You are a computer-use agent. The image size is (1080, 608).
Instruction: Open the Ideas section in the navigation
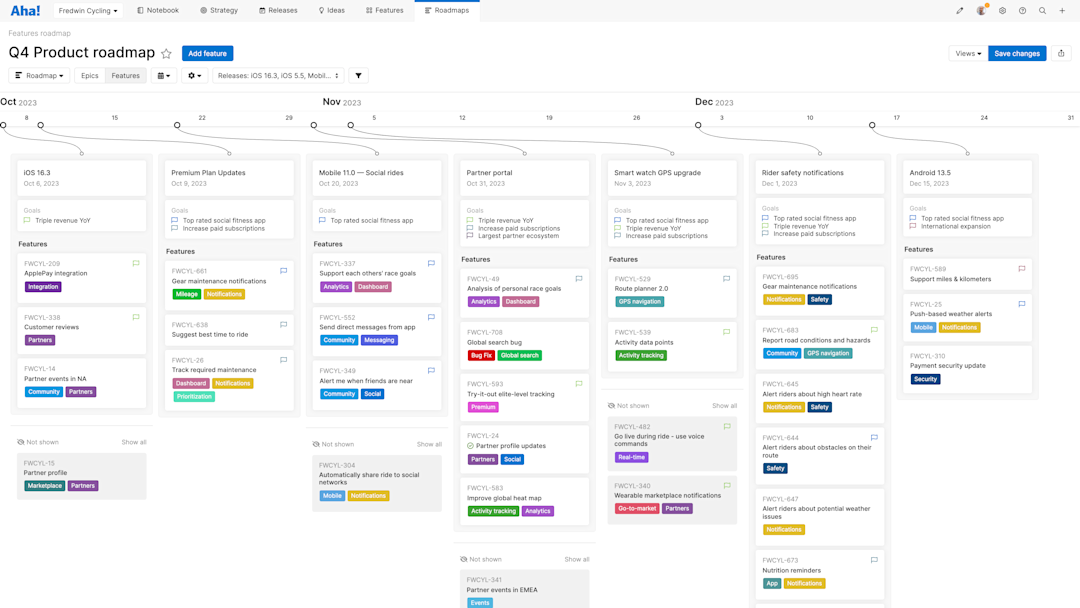[x=330, y=11]
